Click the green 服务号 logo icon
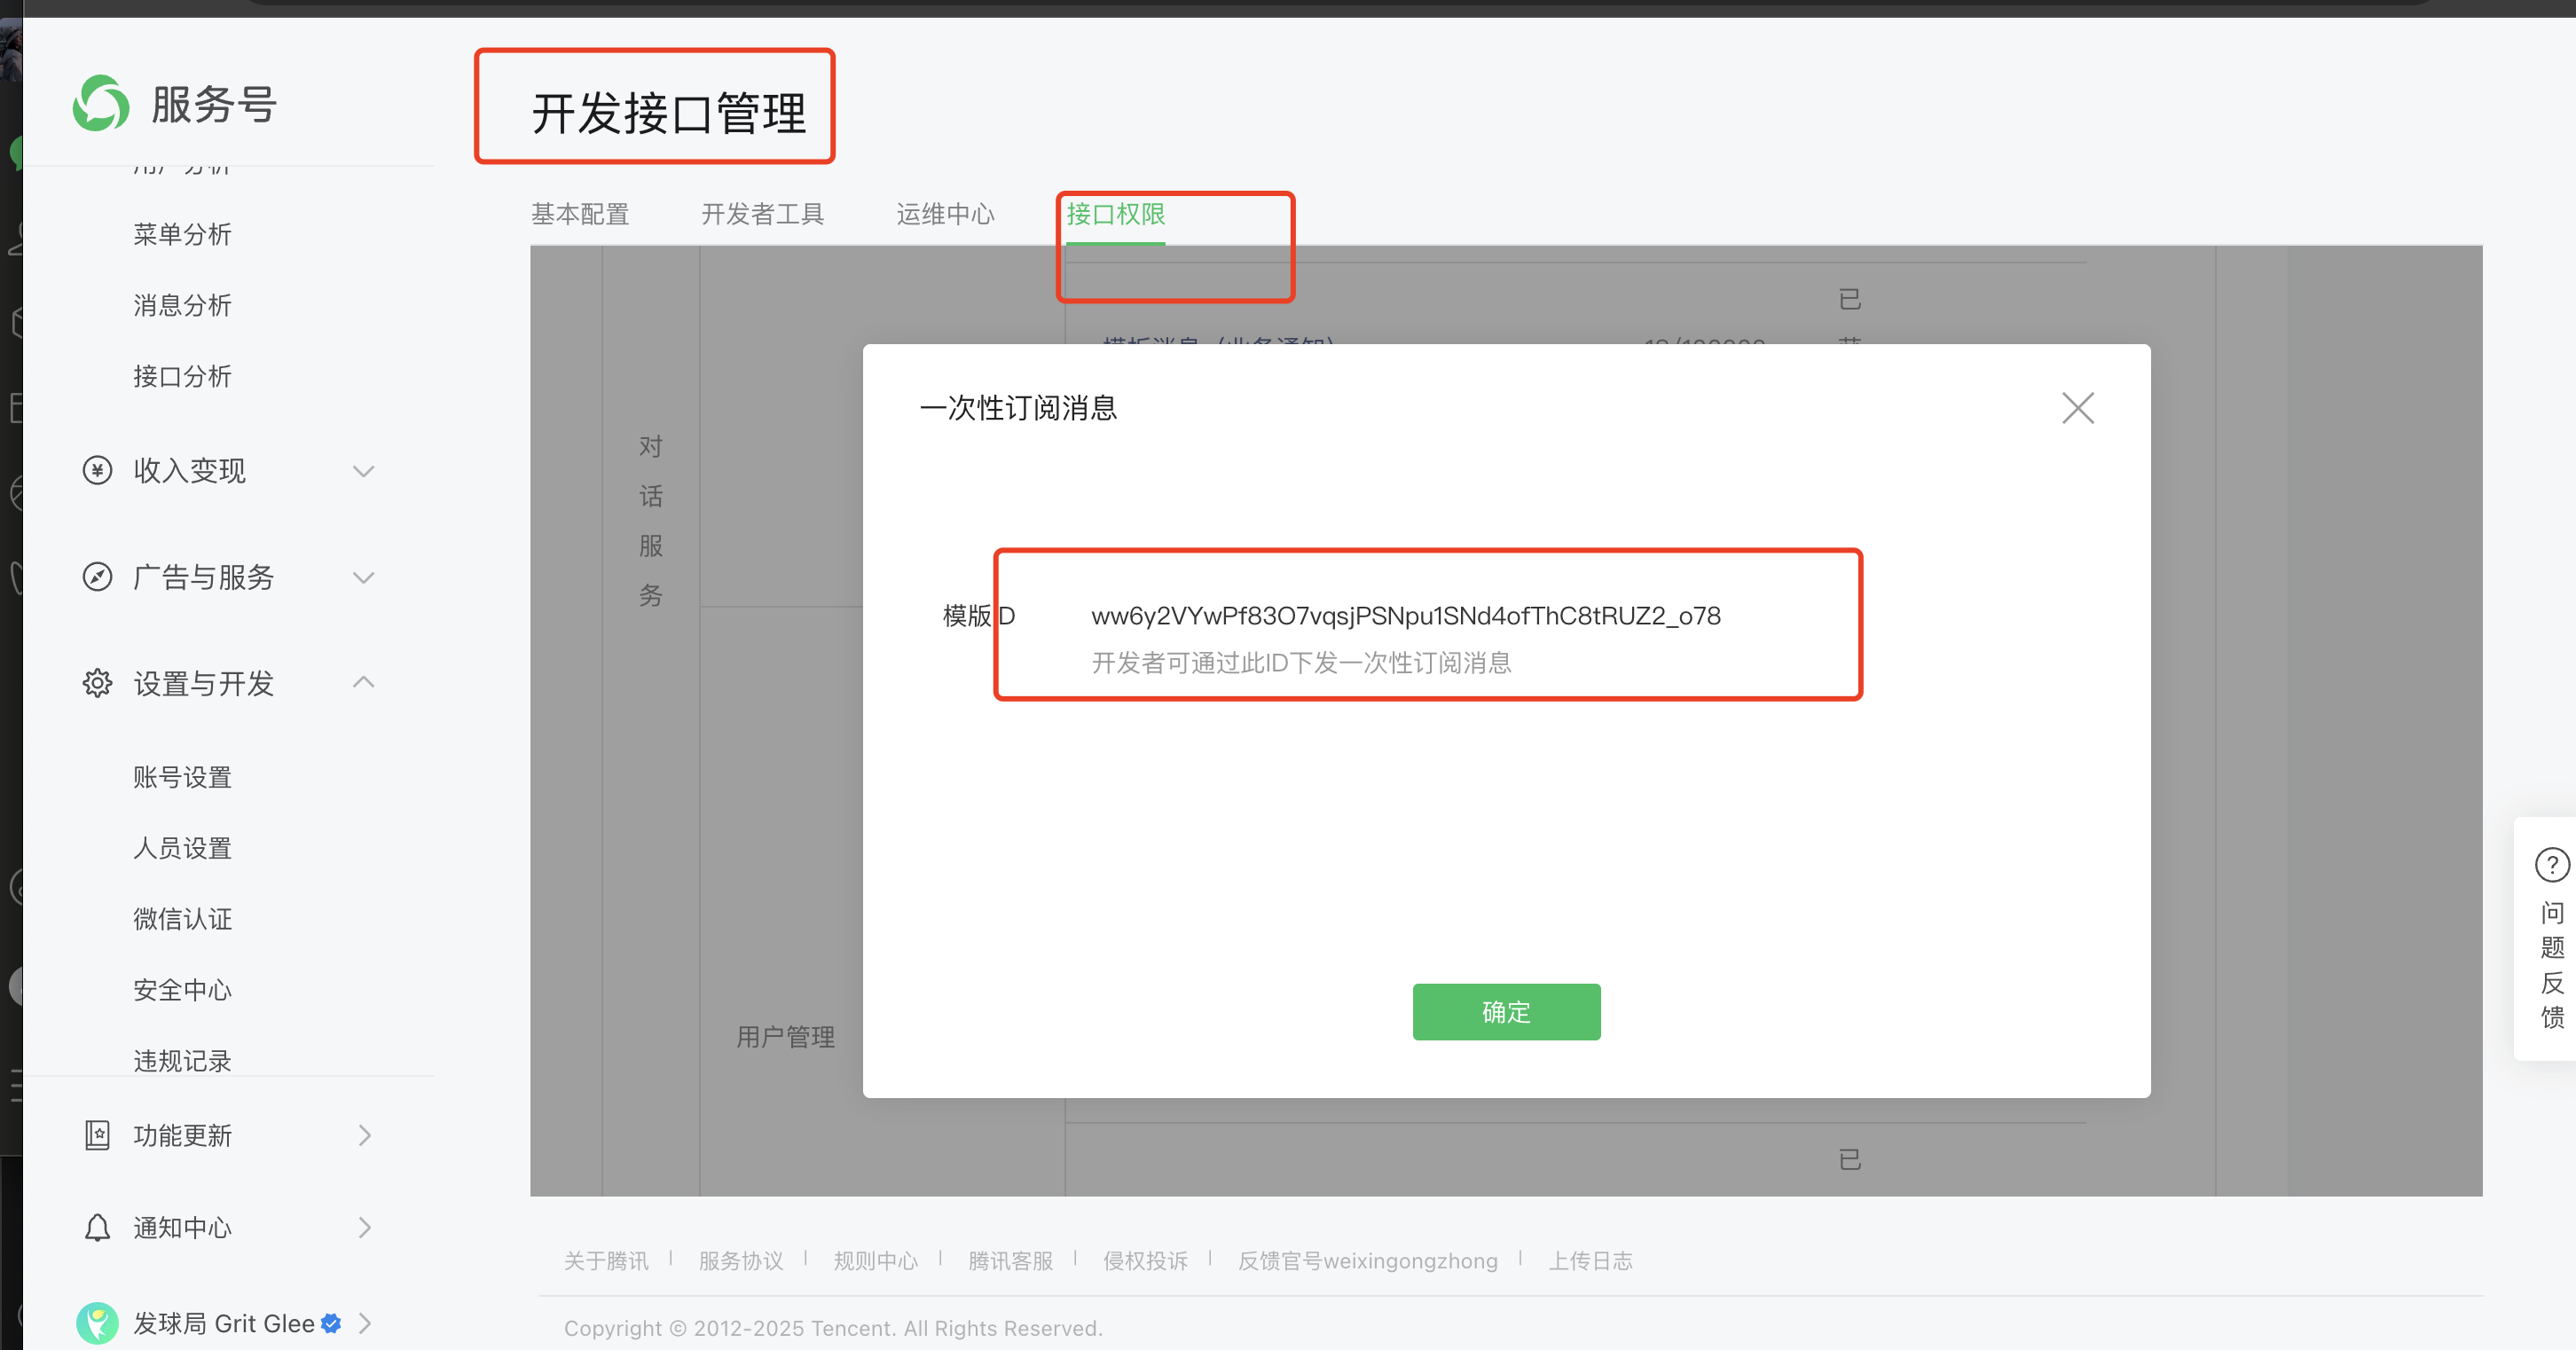The width and height of the screenshot is (2576, 1350). pyautogui.click(x=101, y=104)
